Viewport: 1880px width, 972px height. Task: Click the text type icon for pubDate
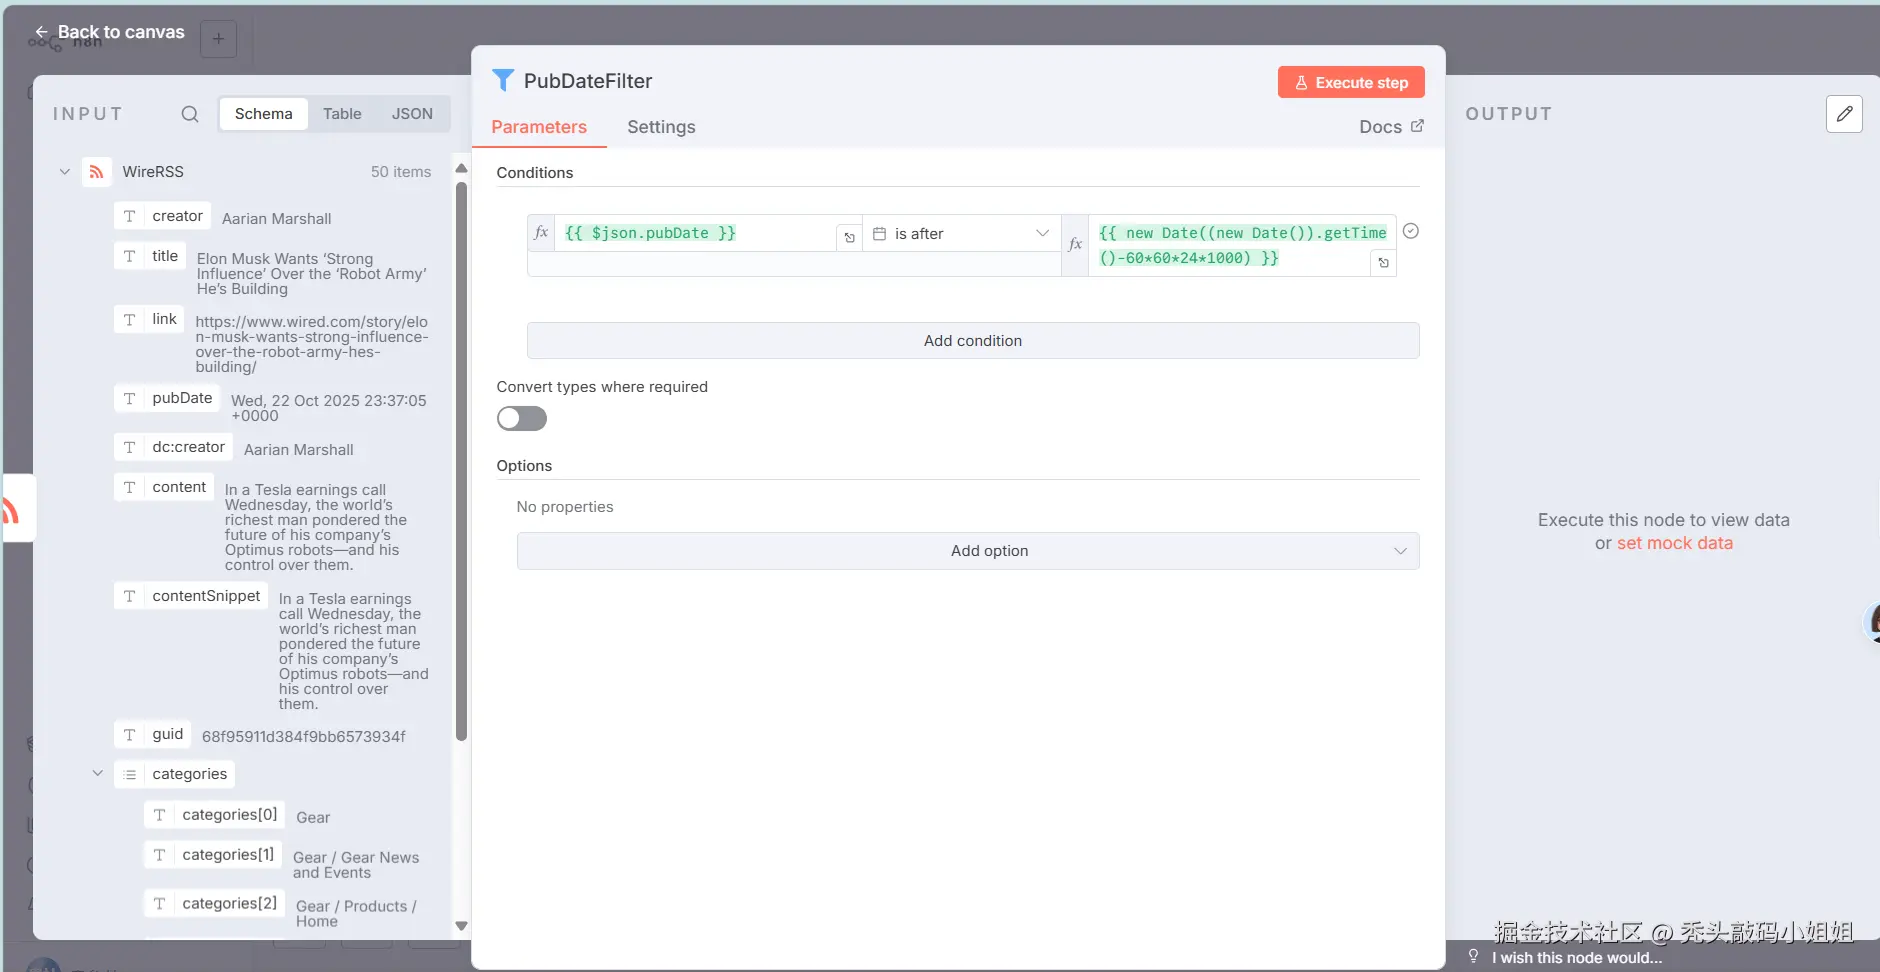click(x=129, y=398)
